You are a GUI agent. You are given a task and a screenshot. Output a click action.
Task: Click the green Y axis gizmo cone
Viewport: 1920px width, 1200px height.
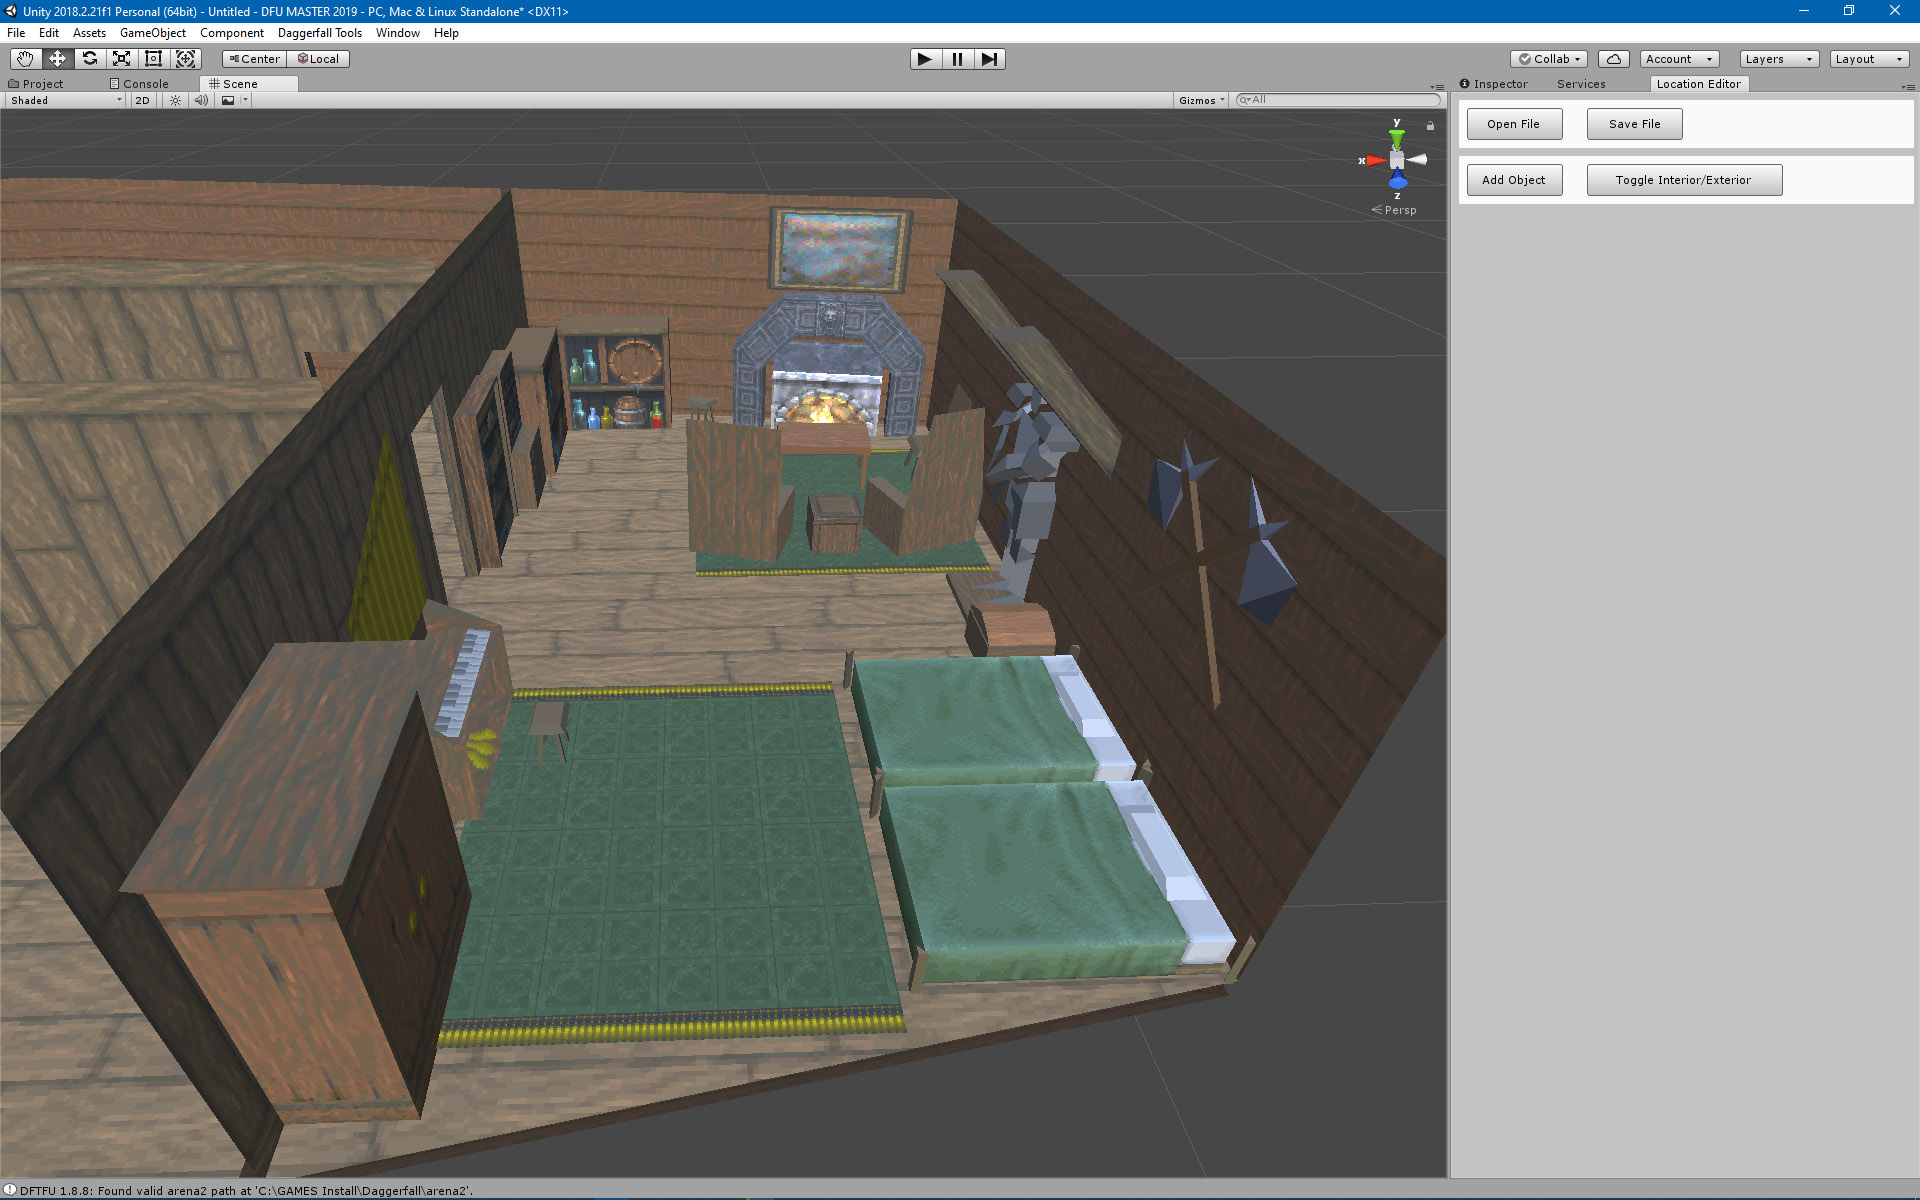tap(1397, 138)
